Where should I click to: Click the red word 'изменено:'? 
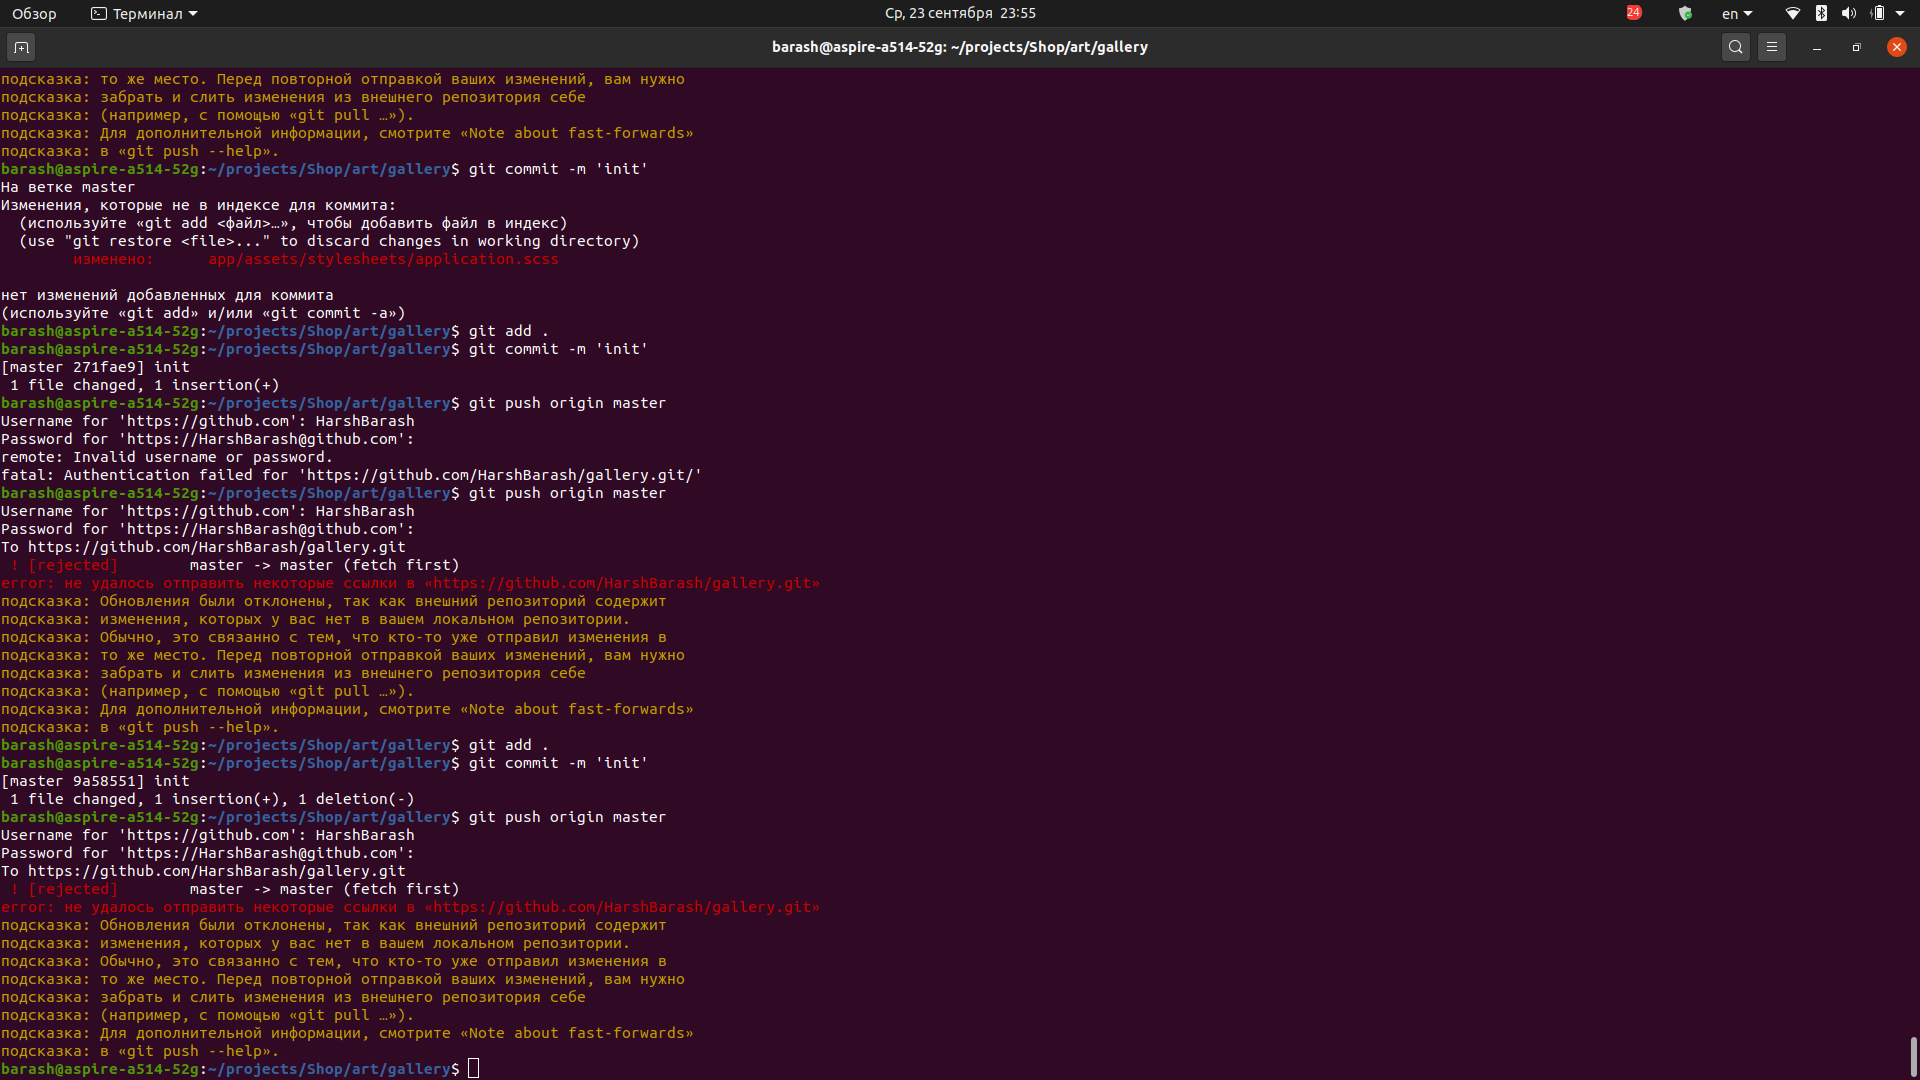(113, 259)
